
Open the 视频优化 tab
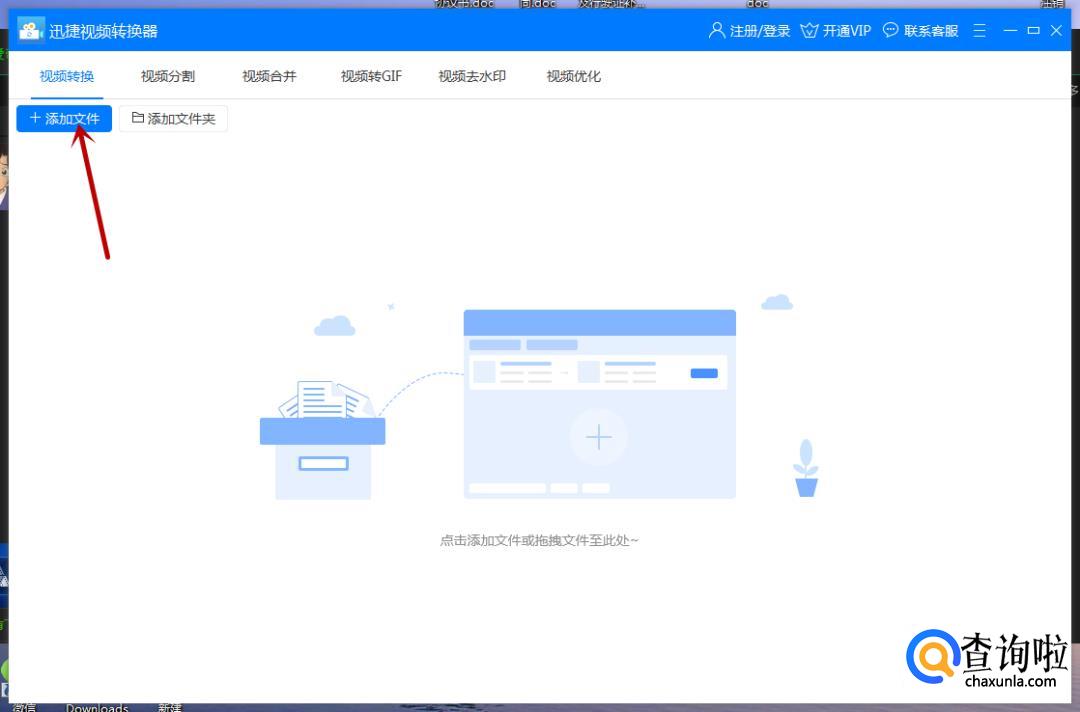coord(574,76)
